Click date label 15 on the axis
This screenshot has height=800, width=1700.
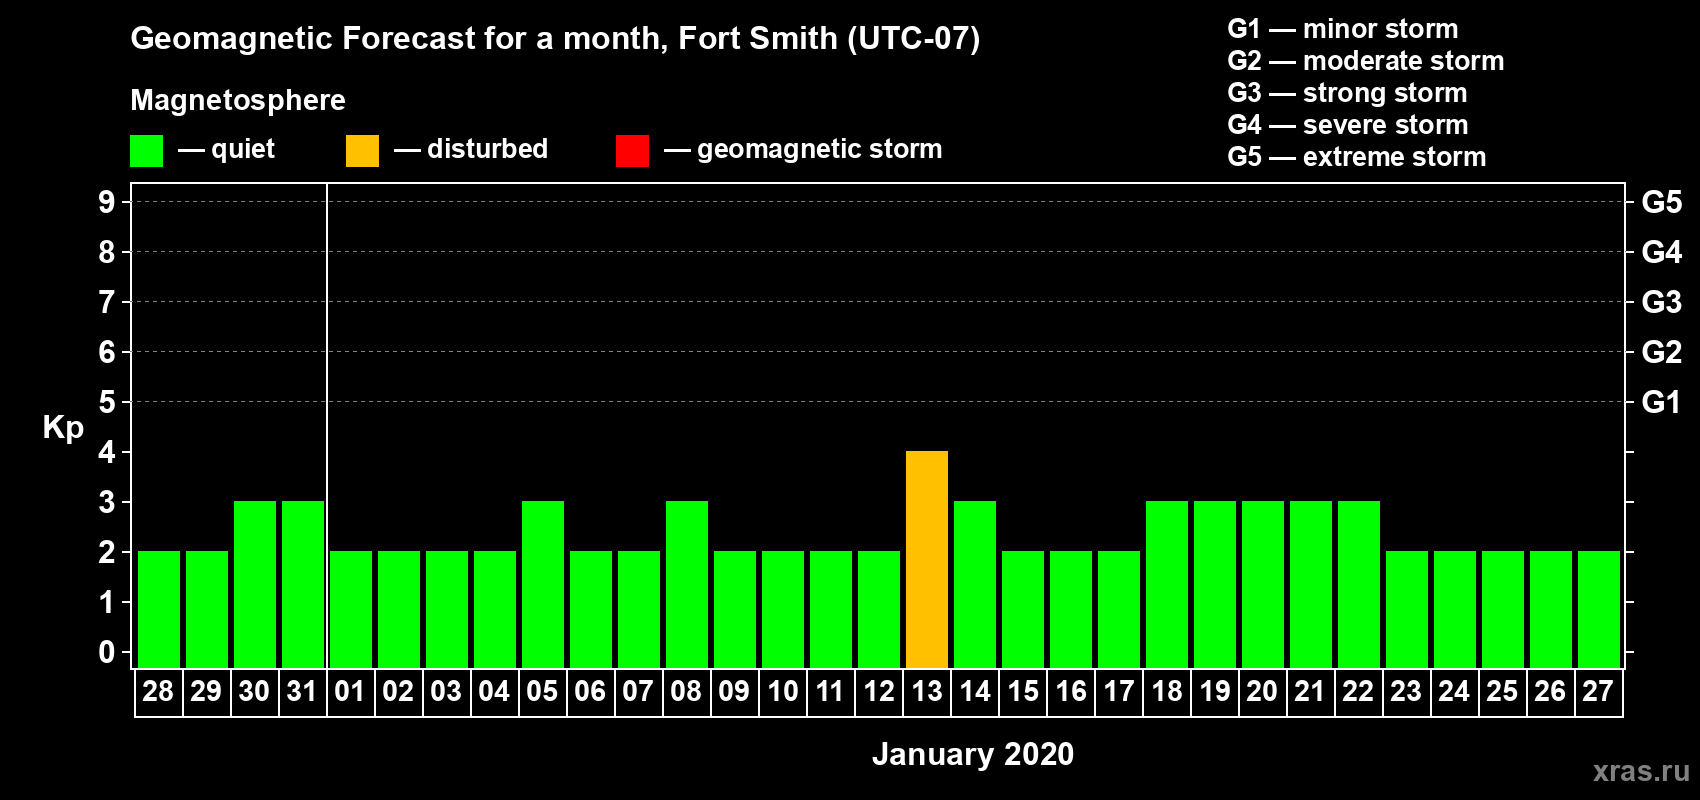click(x=1022, y=691)
